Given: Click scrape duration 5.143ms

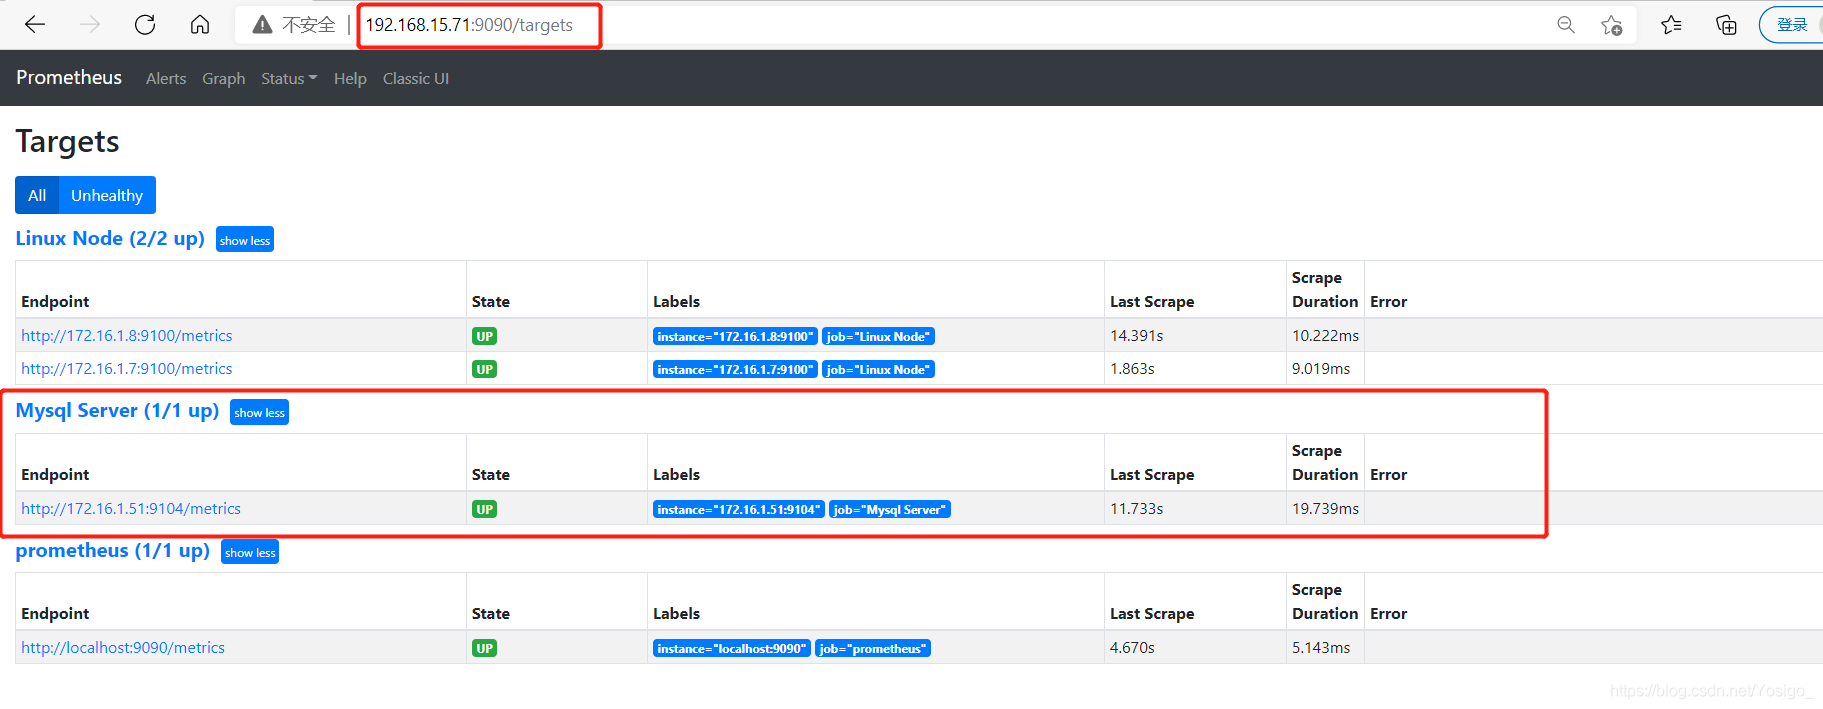Looking at the screenshot, I should pyautogui.click(x=1321, y=648).
